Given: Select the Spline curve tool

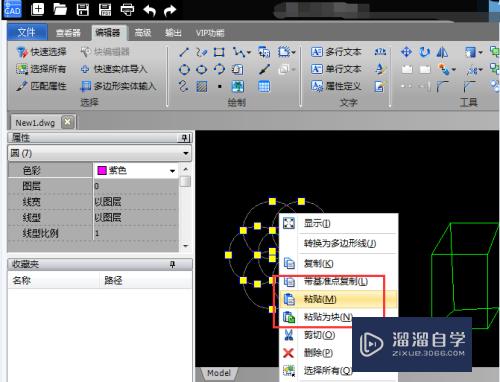Looking at the screenshot, I should (x=184, y=86).
